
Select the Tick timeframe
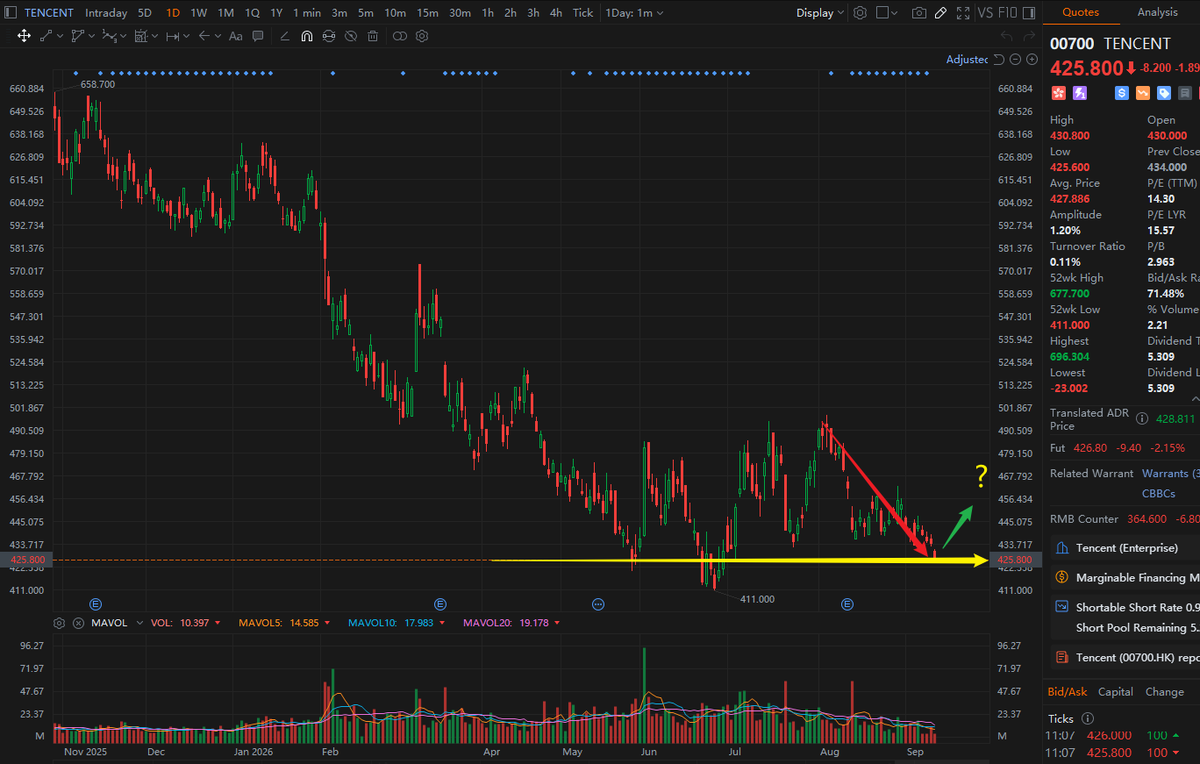tap(583, 13)
